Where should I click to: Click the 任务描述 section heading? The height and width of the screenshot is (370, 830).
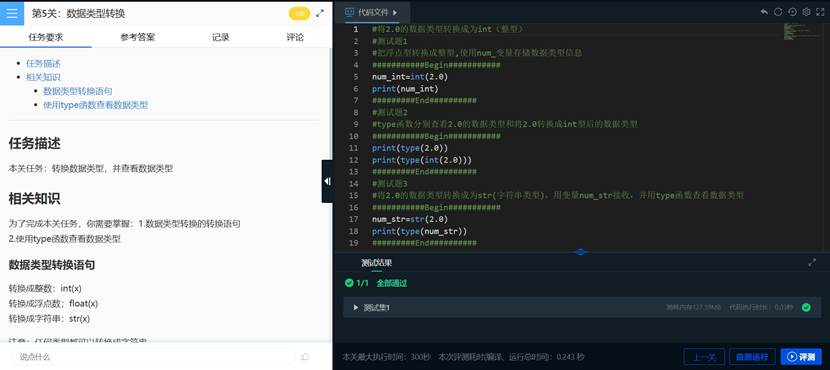click(x=34, y=143)
